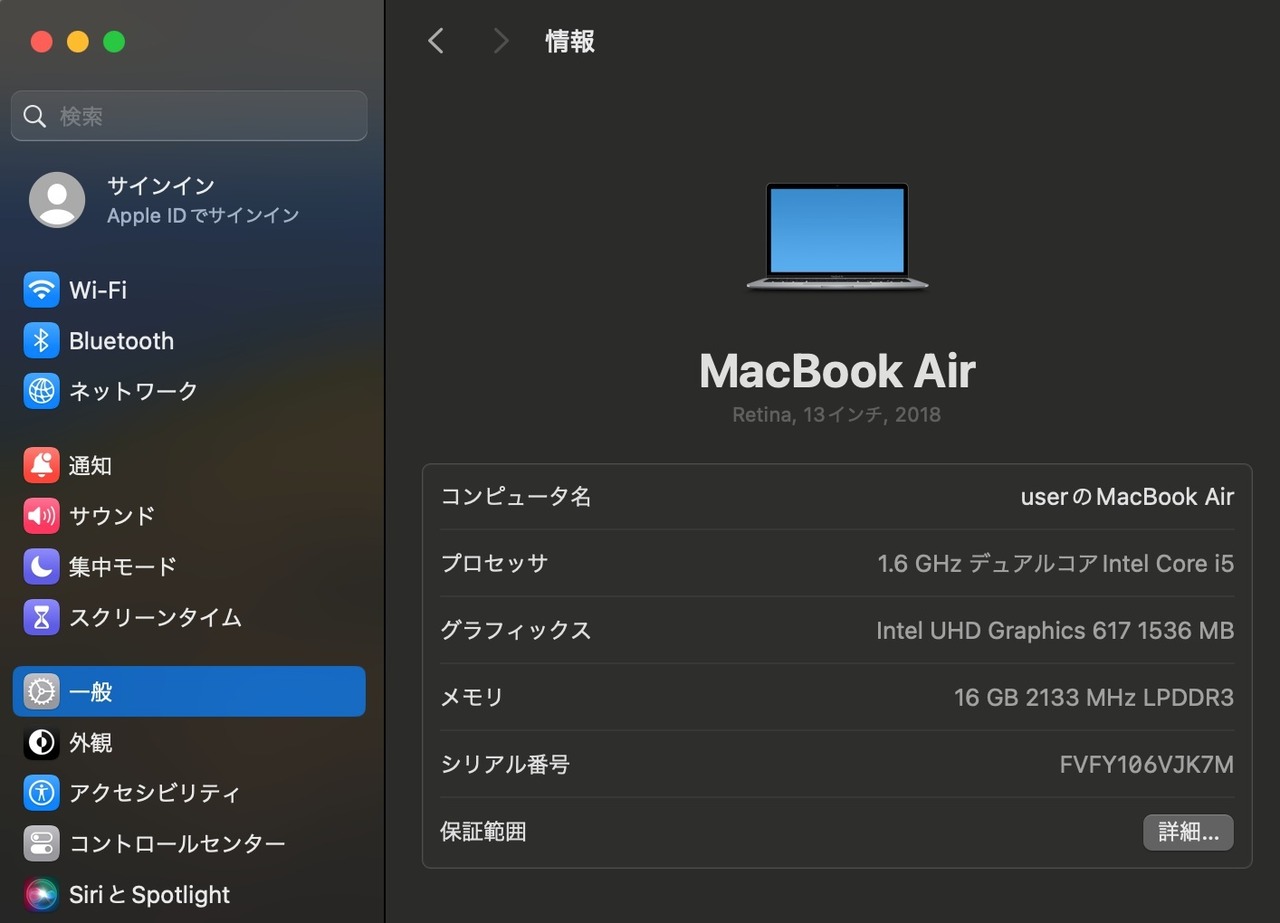Go back with the left chevron
This screenshot has width=1280, height=923.
[436, 41]
